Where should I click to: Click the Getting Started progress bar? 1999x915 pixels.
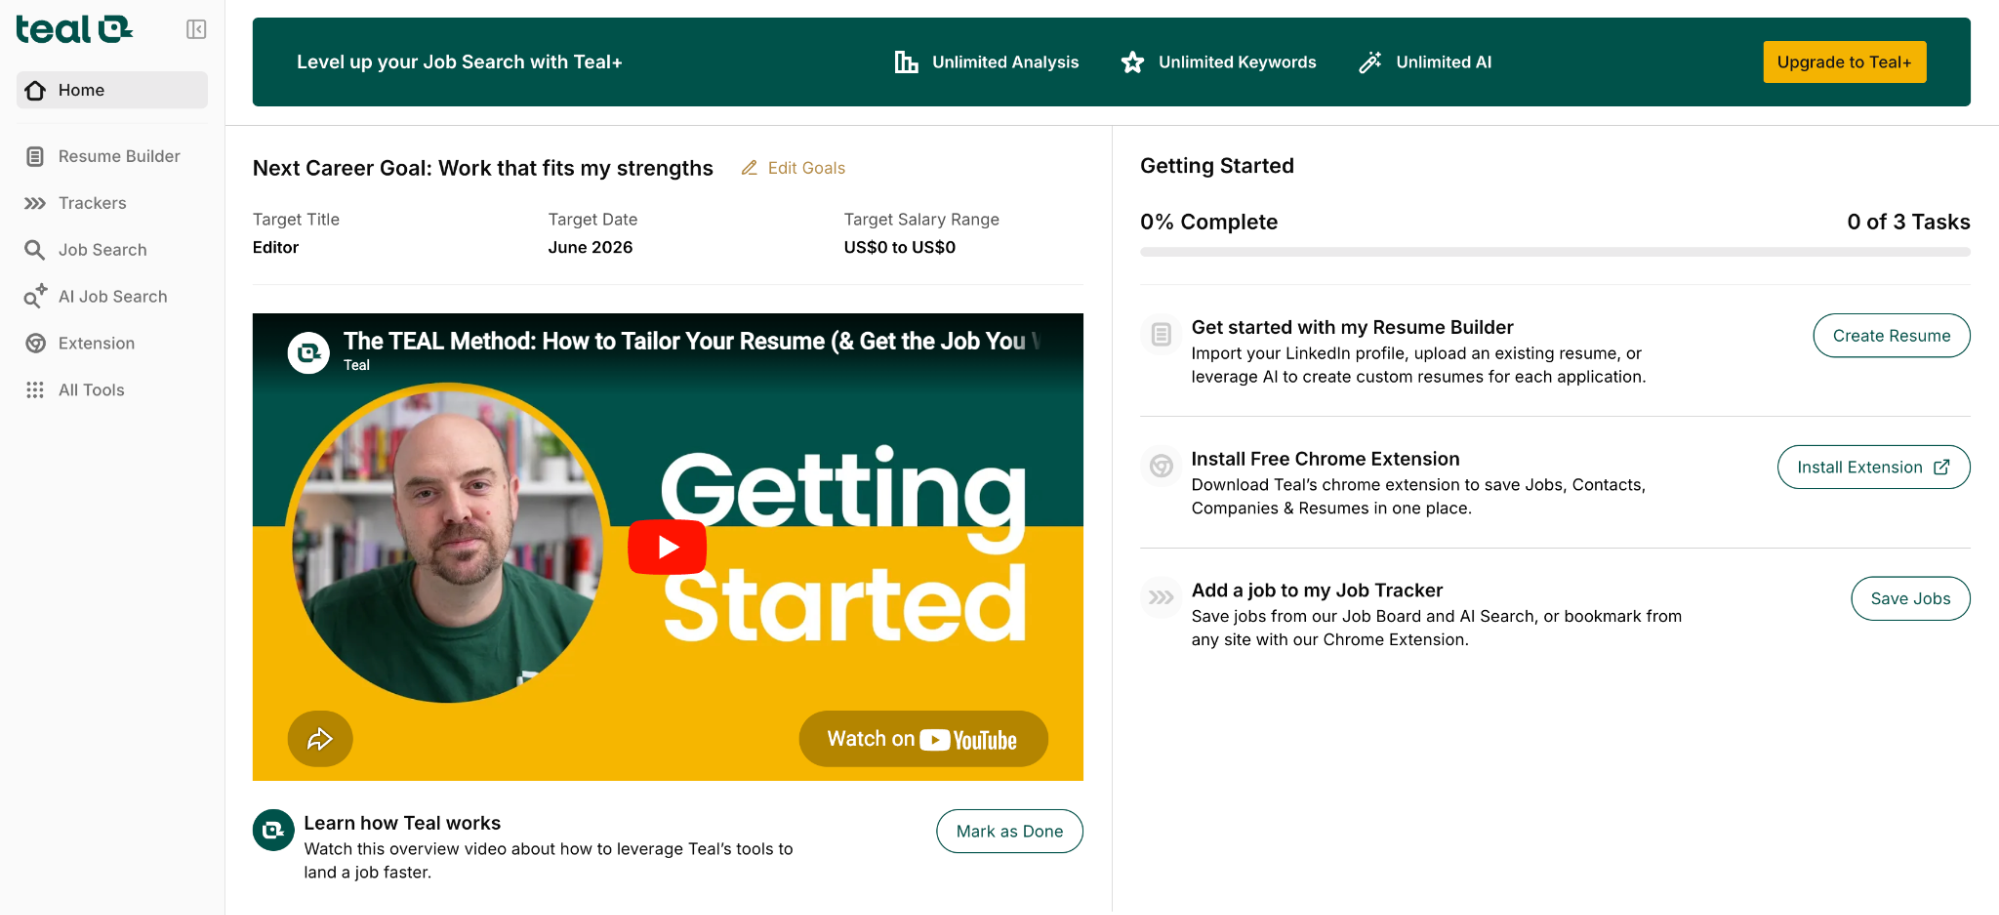[x=1554, y=253]
